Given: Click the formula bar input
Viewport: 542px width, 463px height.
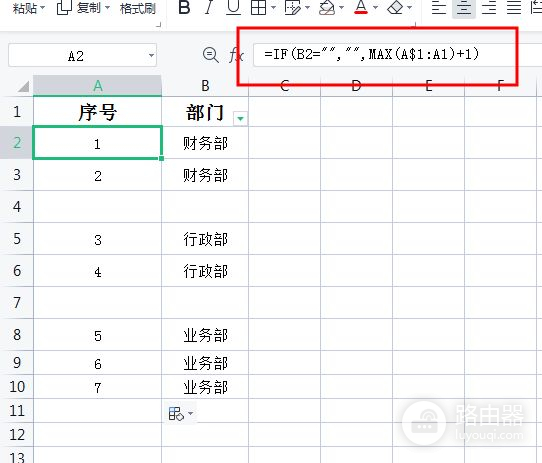Looking at the screenshot, I should click(398, 55).
